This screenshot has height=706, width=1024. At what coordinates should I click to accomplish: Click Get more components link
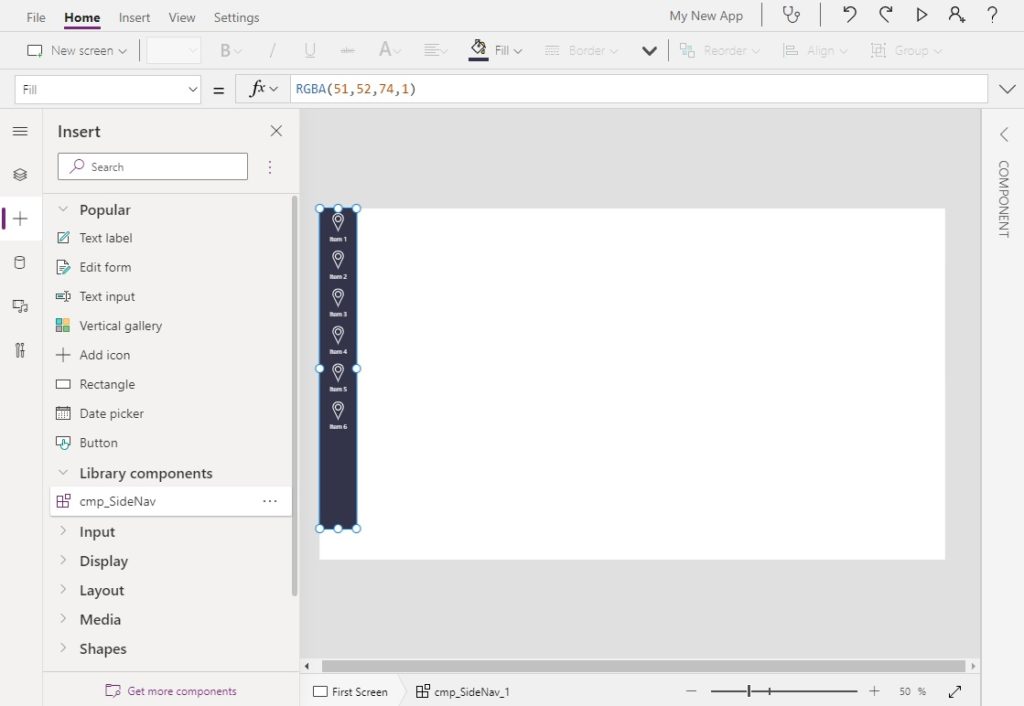click(182, 690)
